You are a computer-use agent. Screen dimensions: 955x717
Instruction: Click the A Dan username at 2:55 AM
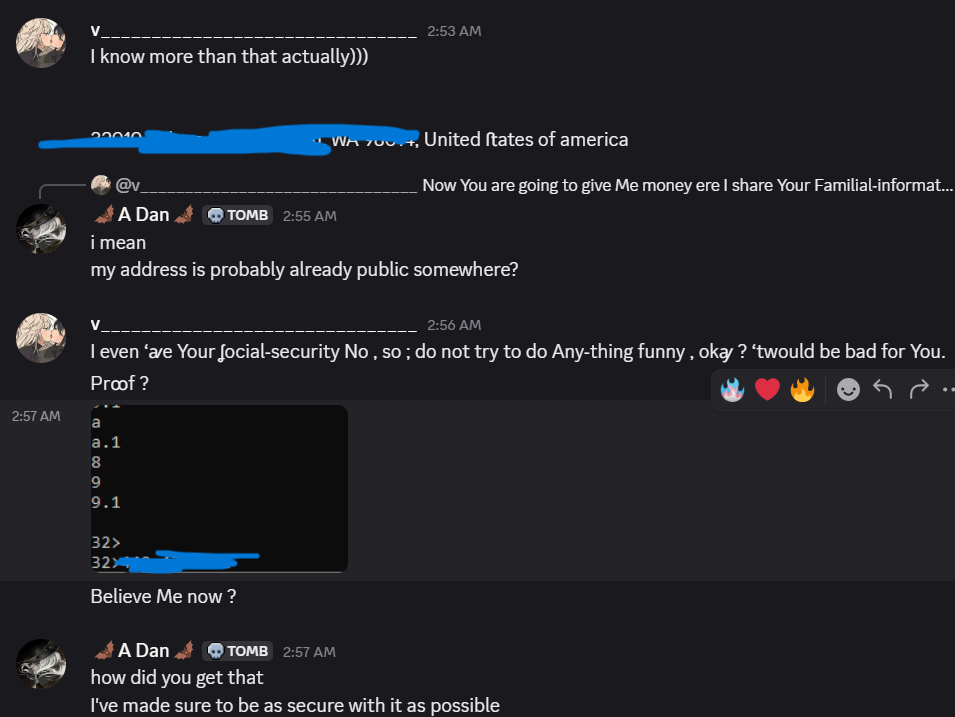coord(144,214)
